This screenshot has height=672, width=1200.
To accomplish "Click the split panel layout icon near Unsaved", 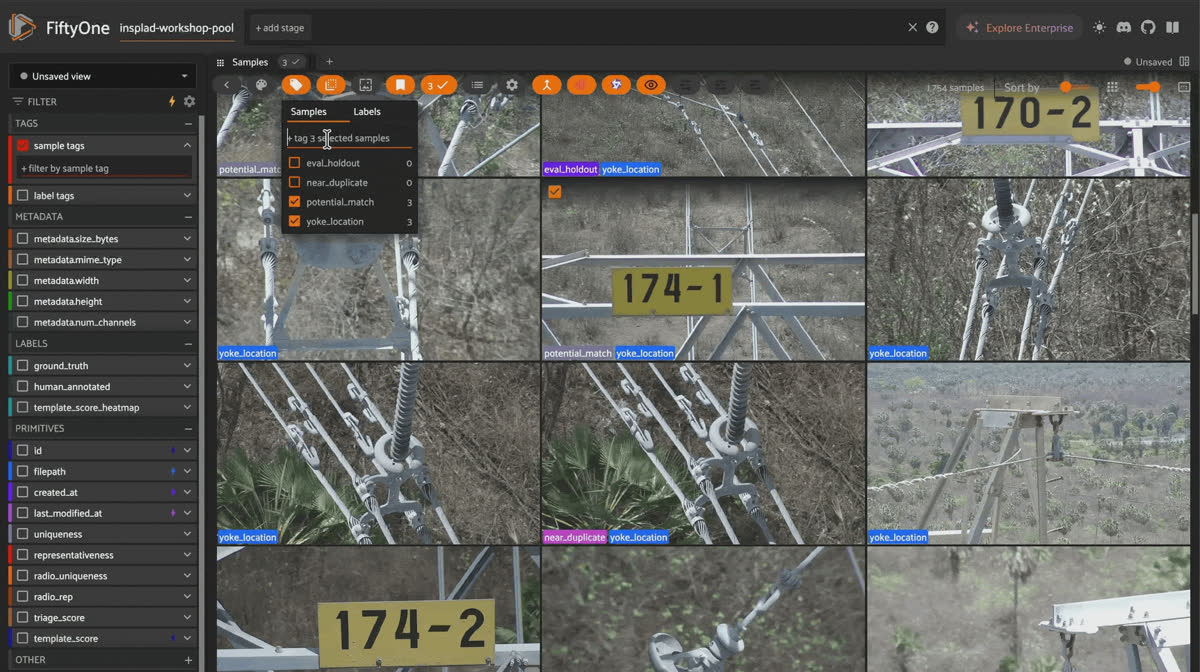I will [x=1186, y=62].
